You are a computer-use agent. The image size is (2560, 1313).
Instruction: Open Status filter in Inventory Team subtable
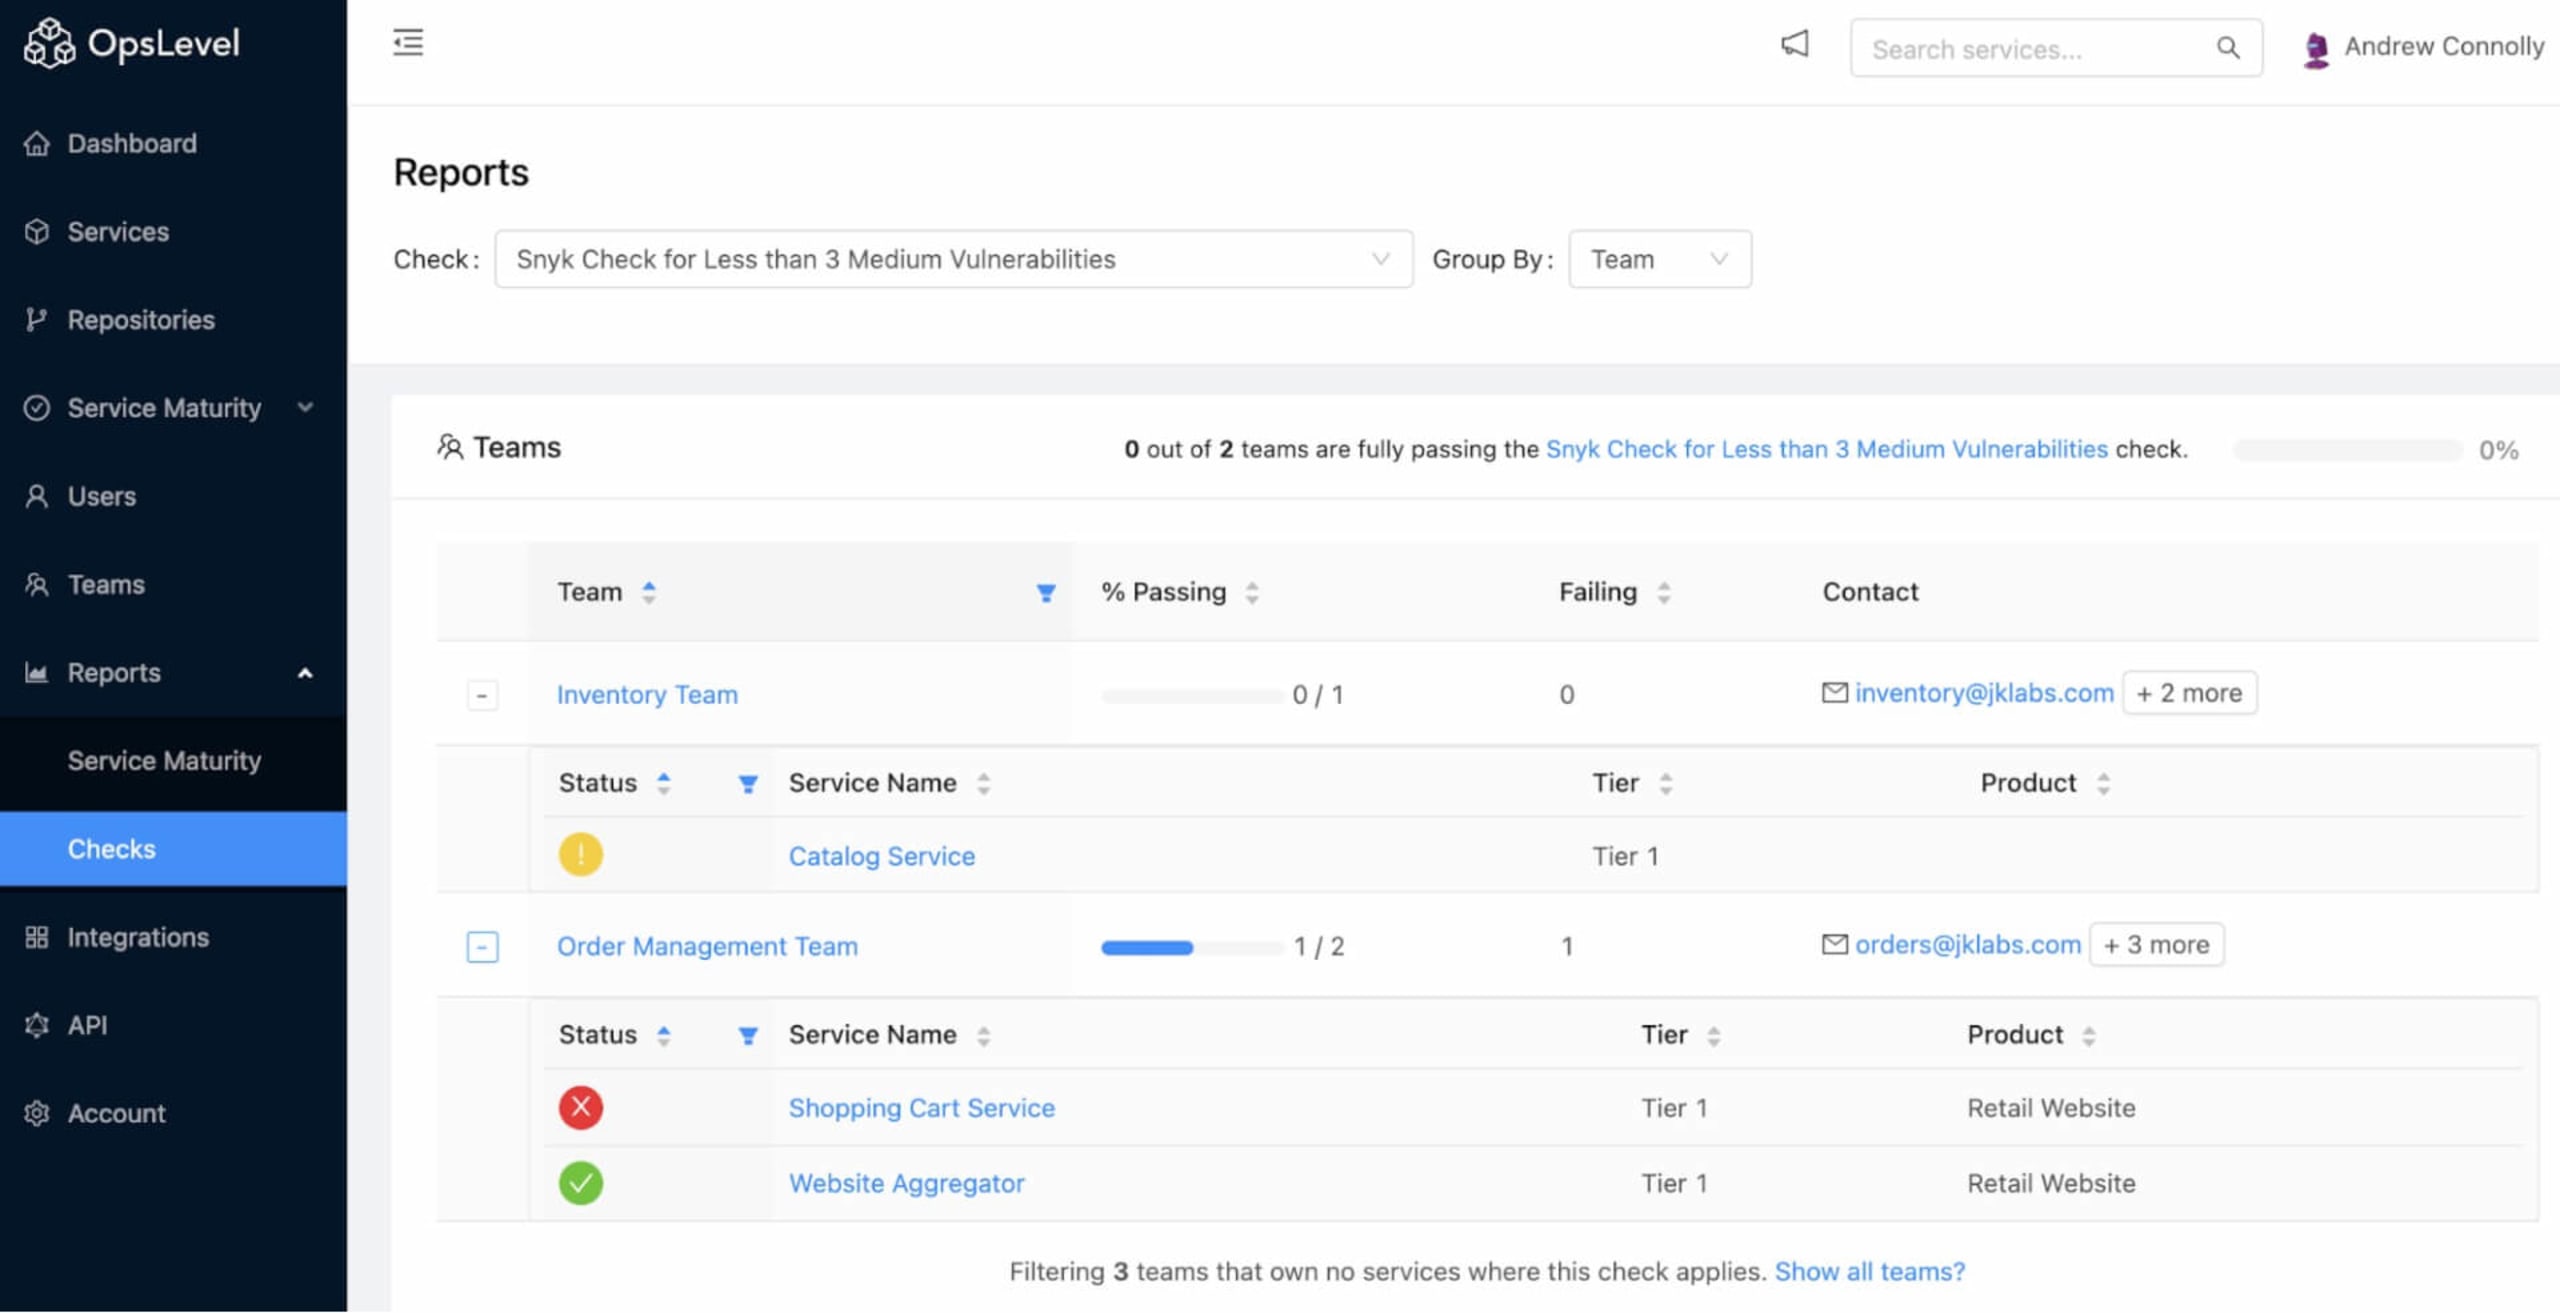pos(748,784)
